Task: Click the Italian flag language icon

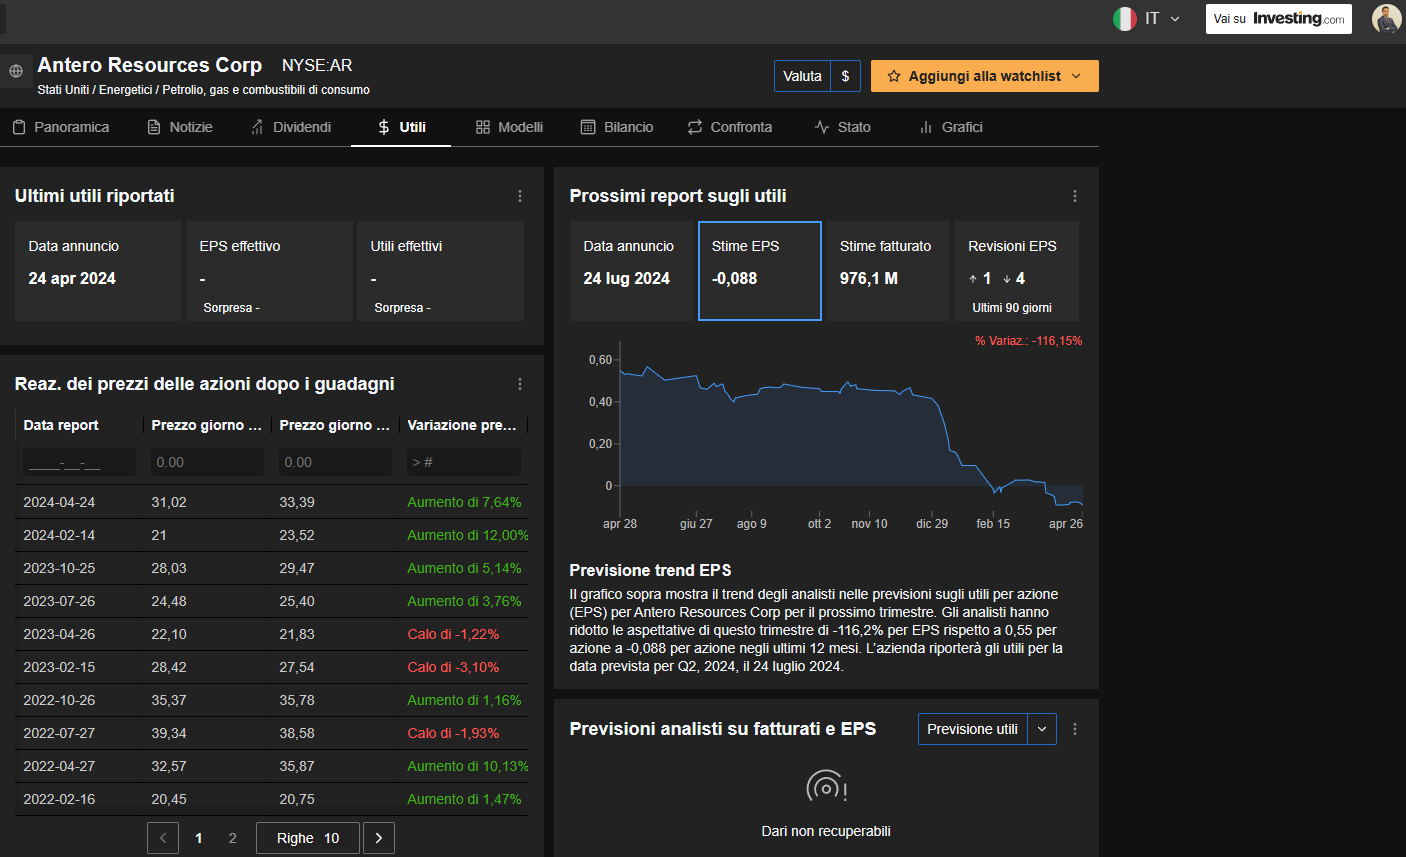Action: click(x=1125, y=19)
